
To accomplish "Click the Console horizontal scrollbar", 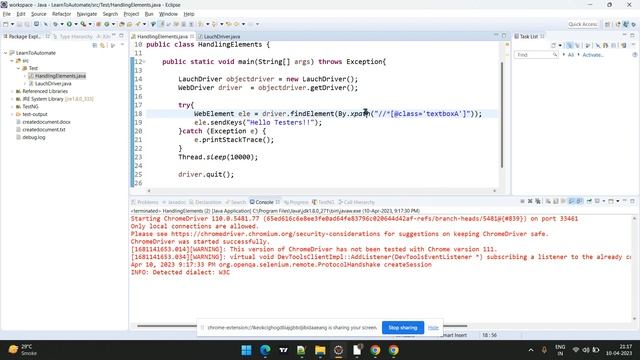I will pos(302,326).
